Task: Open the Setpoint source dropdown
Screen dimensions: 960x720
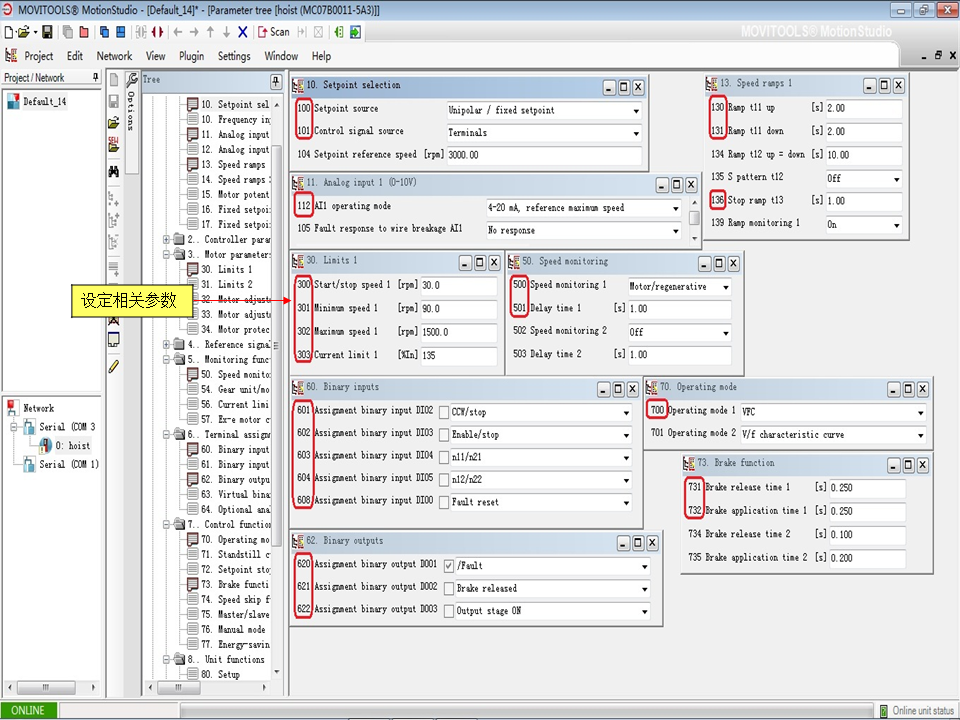Action: coord(635,110)
